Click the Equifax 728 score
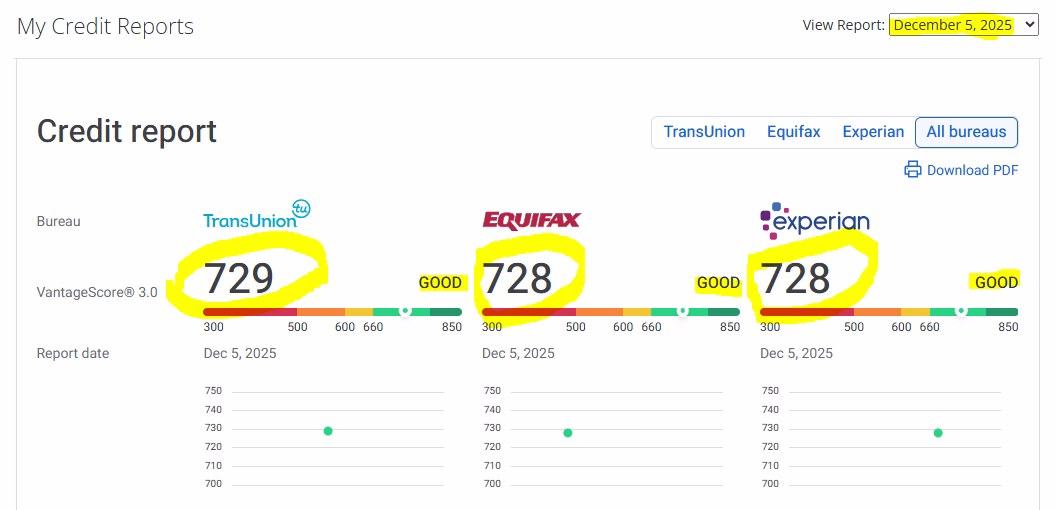The image size is (1056, 510). [517, 279]
